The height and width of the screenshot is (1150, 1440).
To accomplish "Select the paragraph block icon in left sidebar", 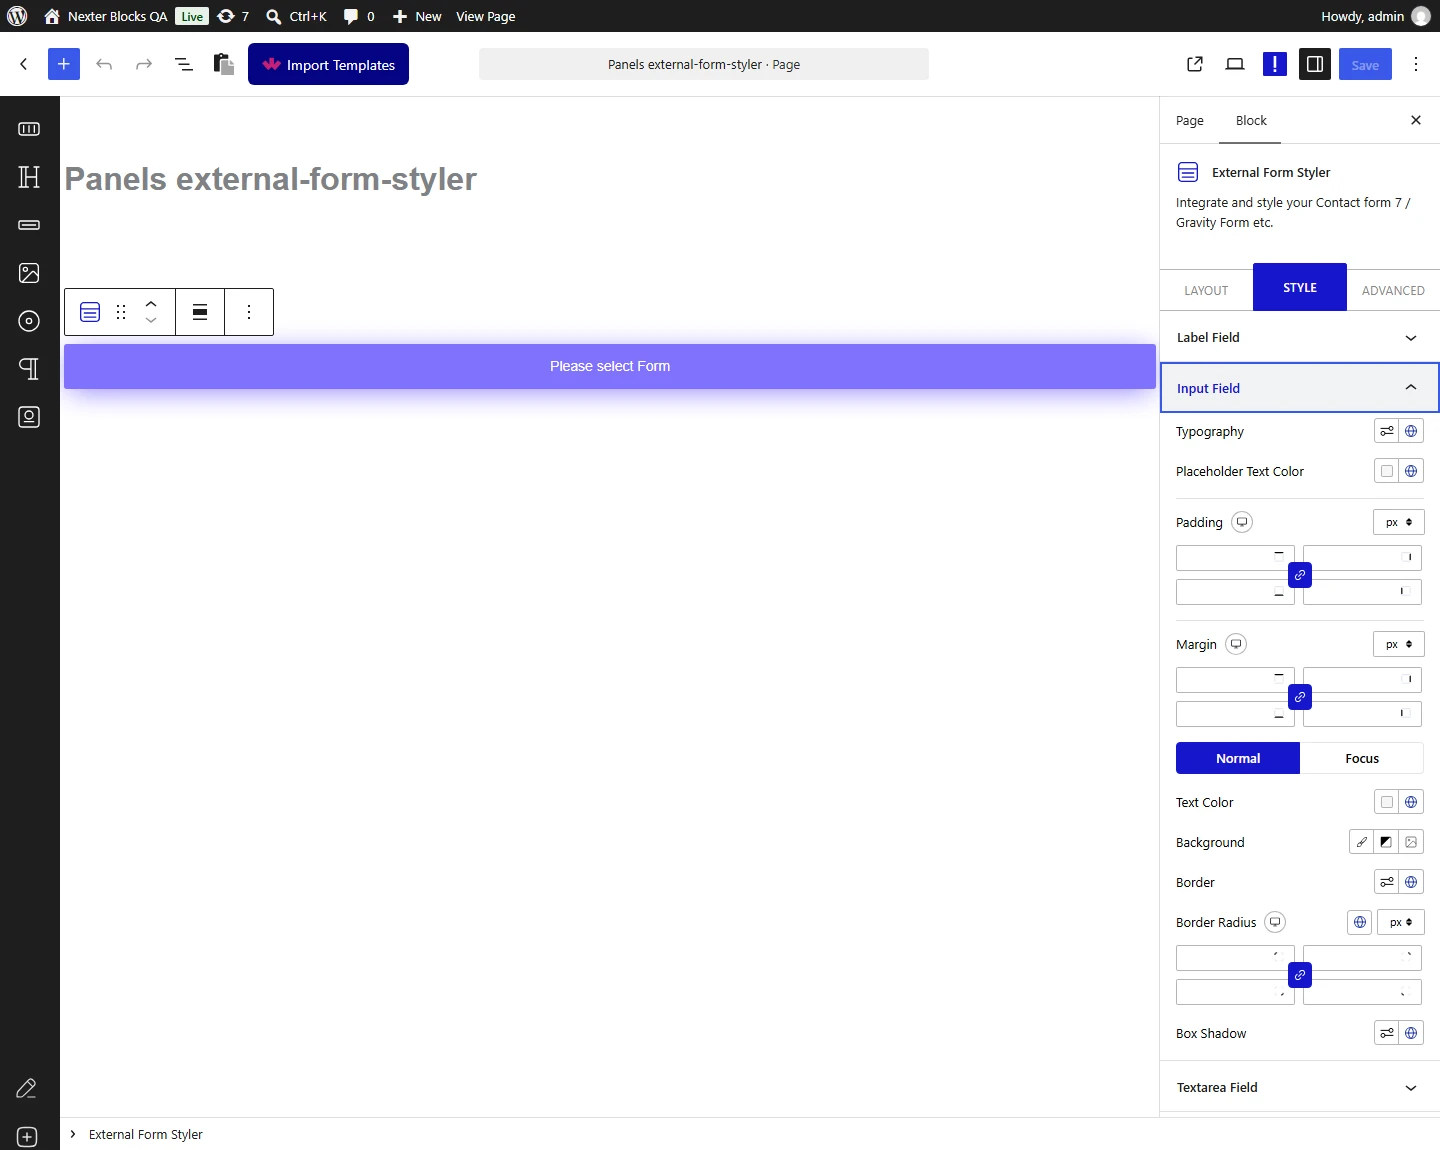I will click(29, 369).
